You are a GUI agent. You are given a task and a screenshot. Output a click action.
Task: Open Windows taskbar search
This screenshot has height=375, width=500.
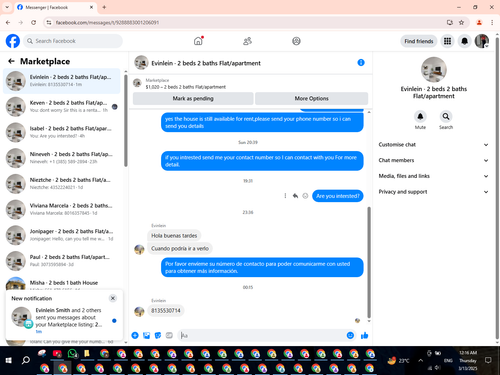[26, 360]
